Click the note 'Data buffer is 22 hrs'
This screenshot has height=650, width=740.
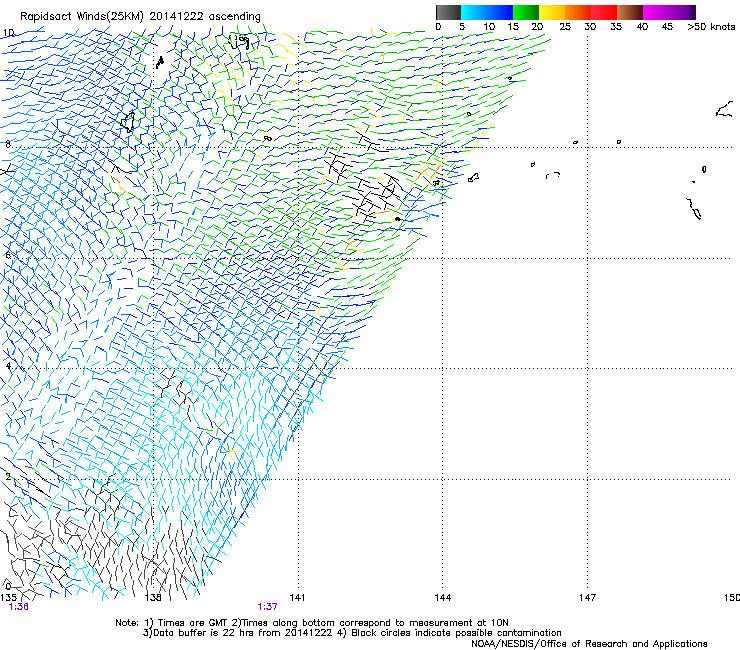[204, 633]
